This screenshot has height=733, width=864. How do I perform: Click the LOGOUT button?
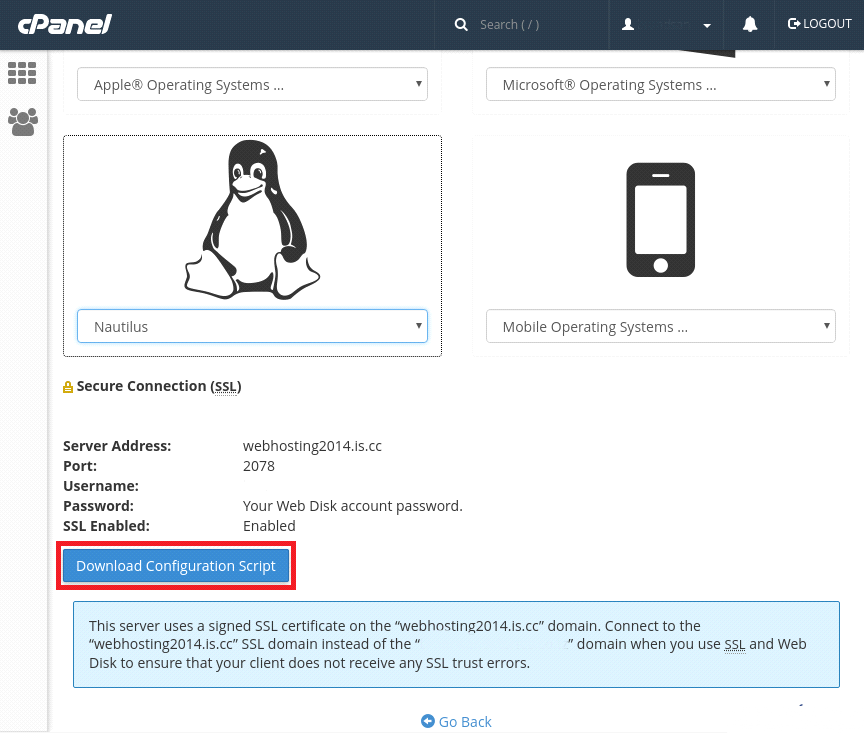(x=820, y=23)
